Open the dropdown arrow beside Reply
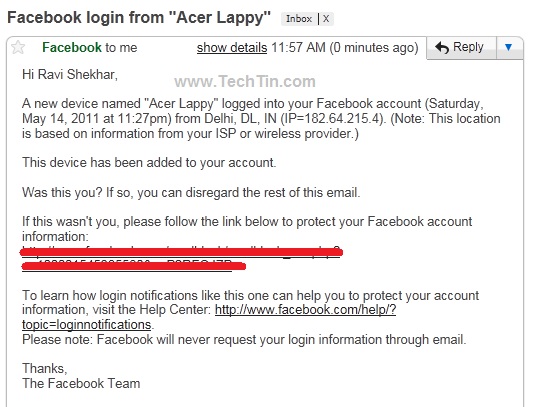 [x=509, y=48]
